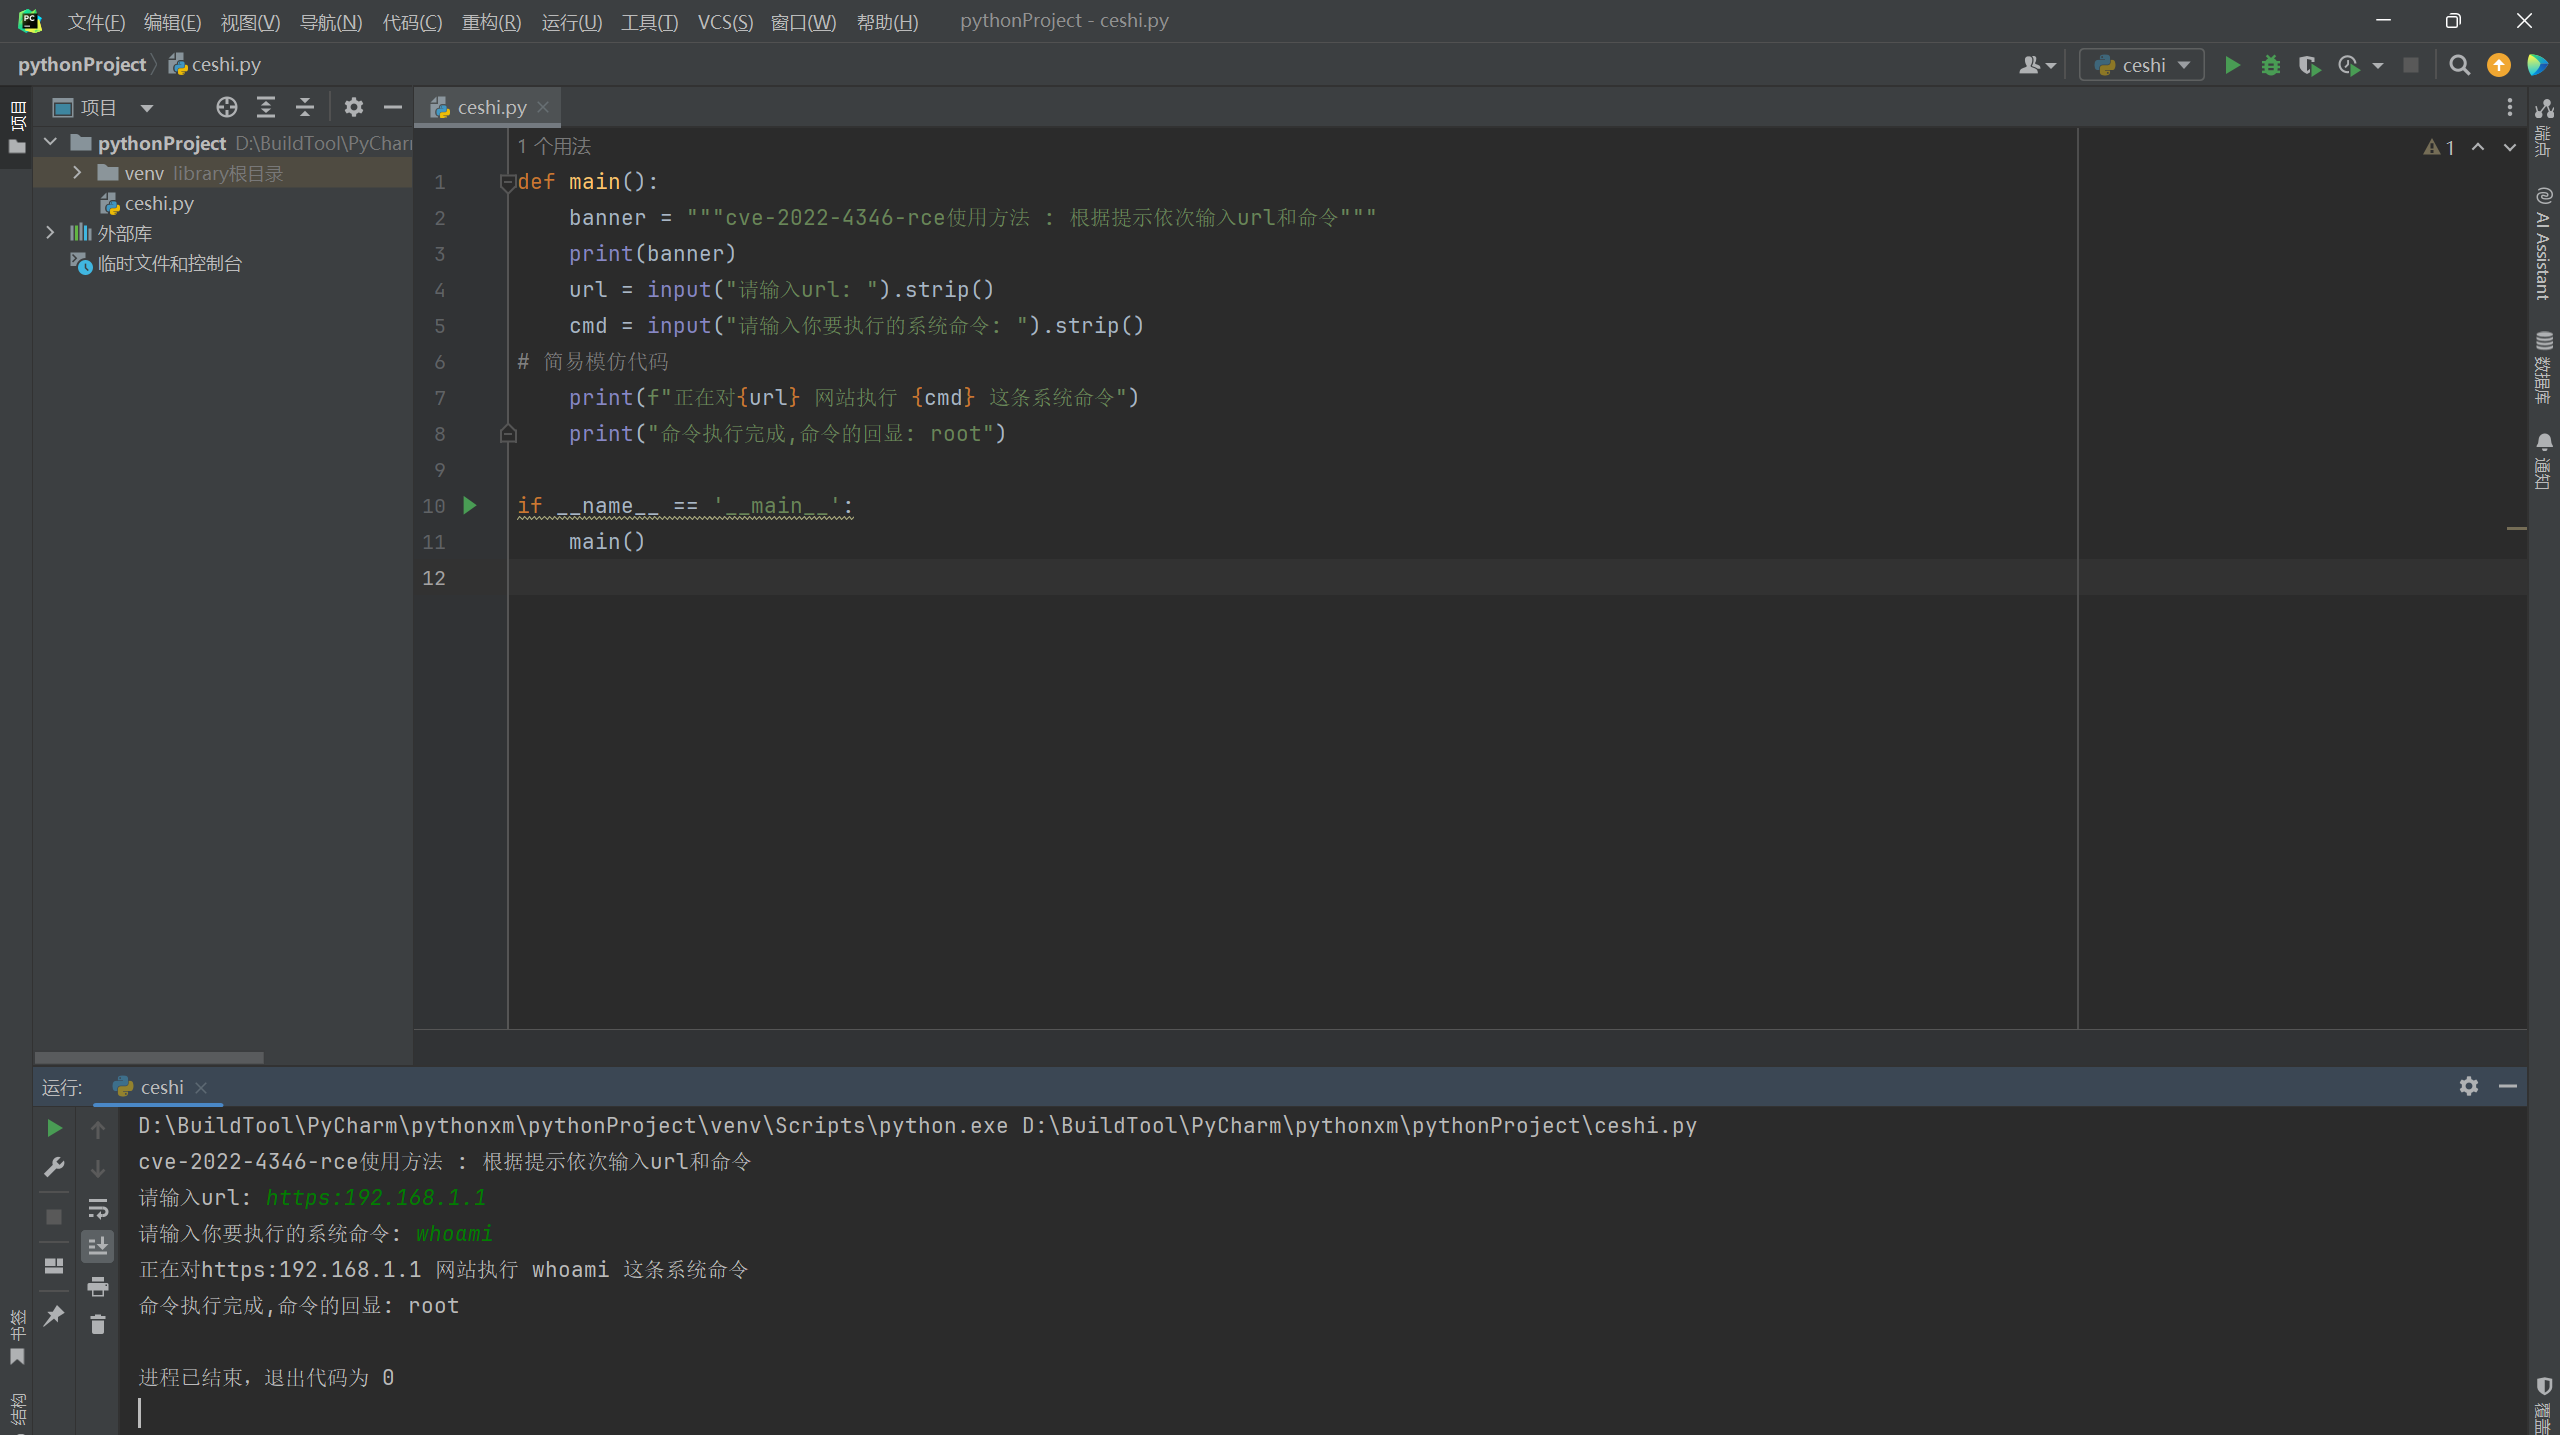Expand the 外部库 node
The height and width of the screenshot is (1435, 2560).
(x=51, y=233)
